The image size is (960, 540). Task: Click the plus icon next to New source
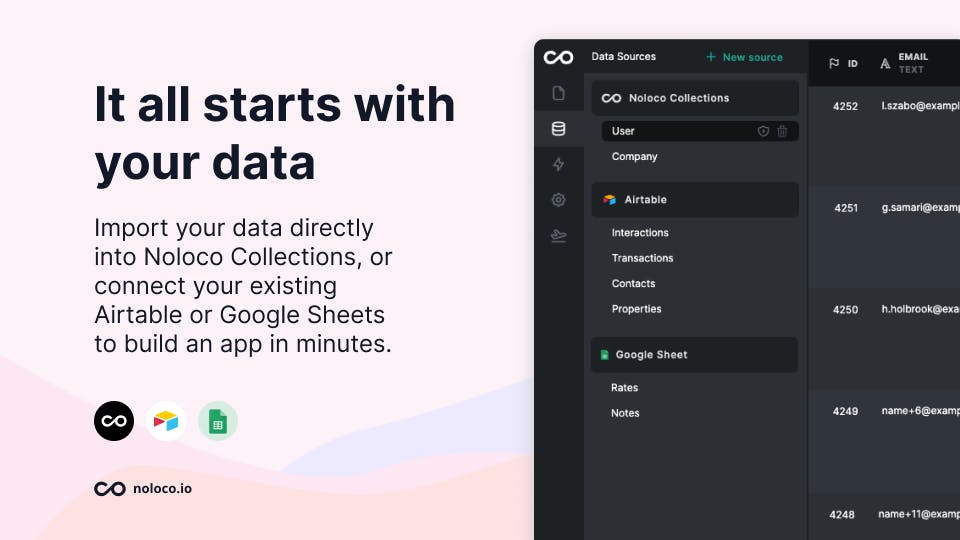[711, 57]
